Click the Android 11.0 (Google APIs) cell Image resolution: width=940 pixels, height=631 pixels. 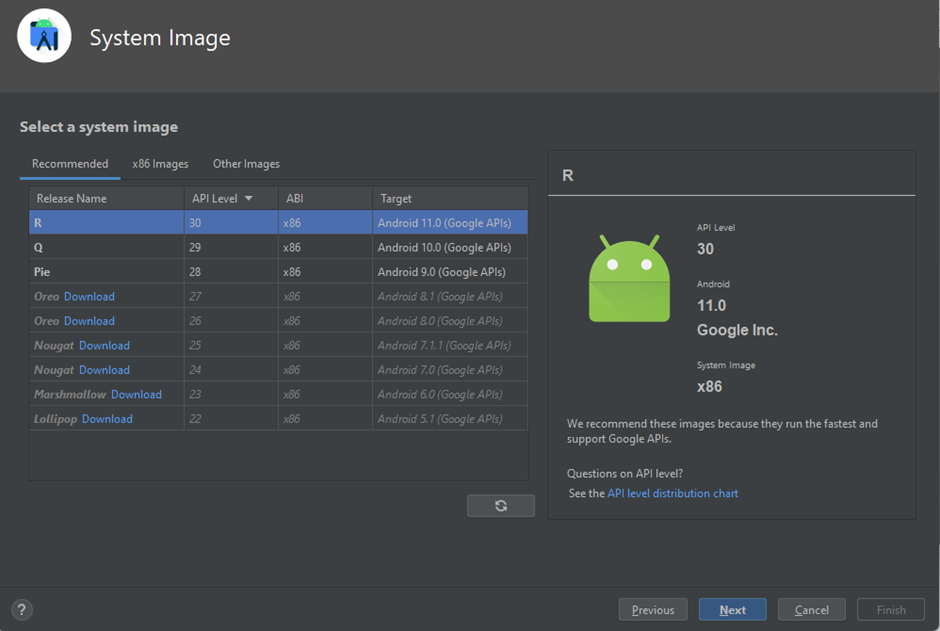pyautogui.click(x=450, y=222)
